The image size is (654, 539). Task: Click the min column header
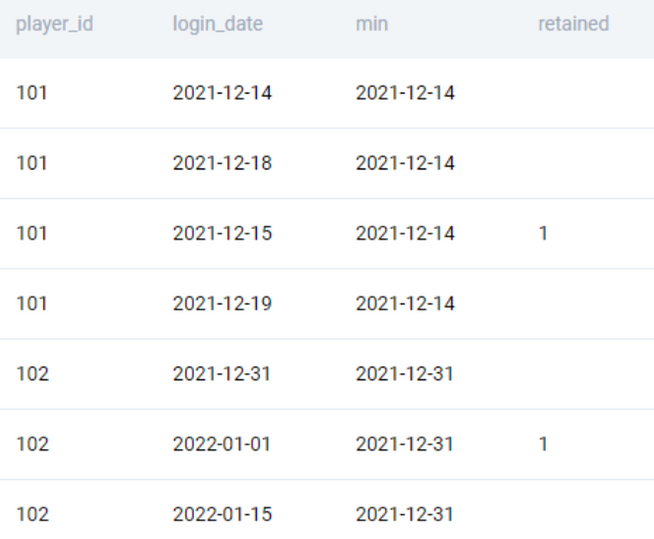(x=372, y=24)
